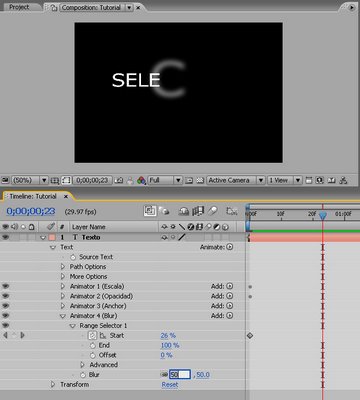Click the show last snapshot icon
The image size is (360, 400).
(130, 180)
